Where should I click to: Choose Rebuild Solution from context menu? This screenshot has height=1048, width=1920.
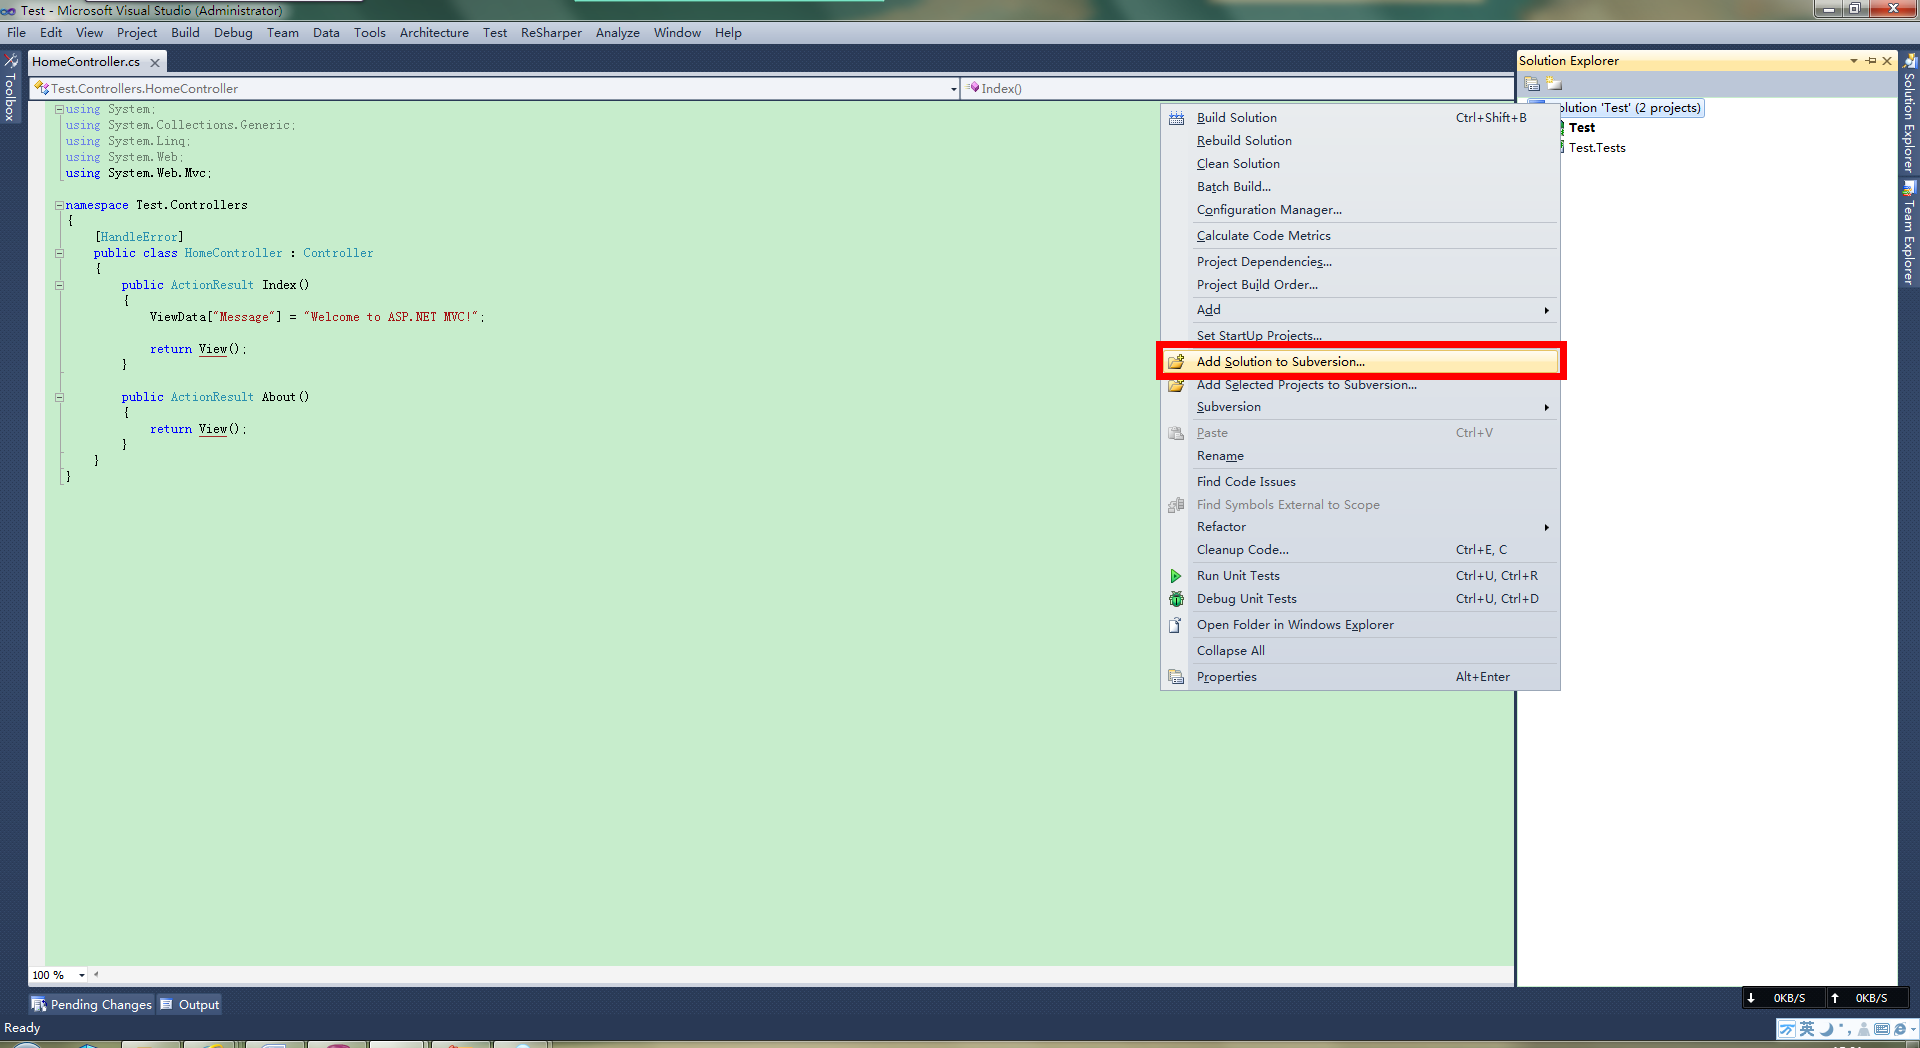tap(1360, 141)
